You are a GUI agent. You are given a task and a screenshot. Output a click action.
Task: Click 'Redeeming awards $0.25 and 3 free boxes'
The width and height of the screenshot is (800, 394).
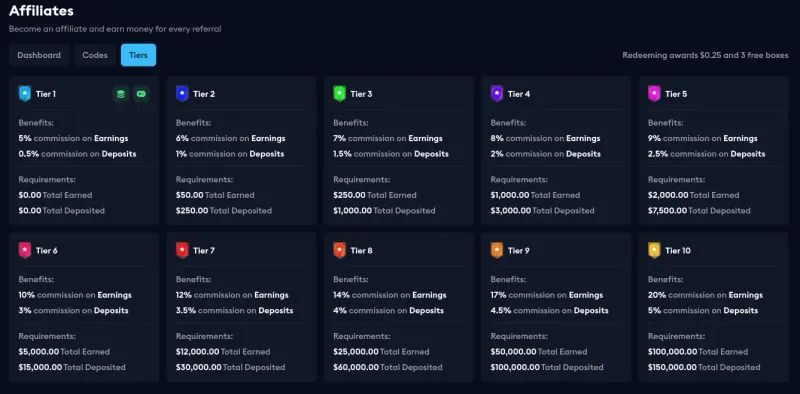point(705,55)
